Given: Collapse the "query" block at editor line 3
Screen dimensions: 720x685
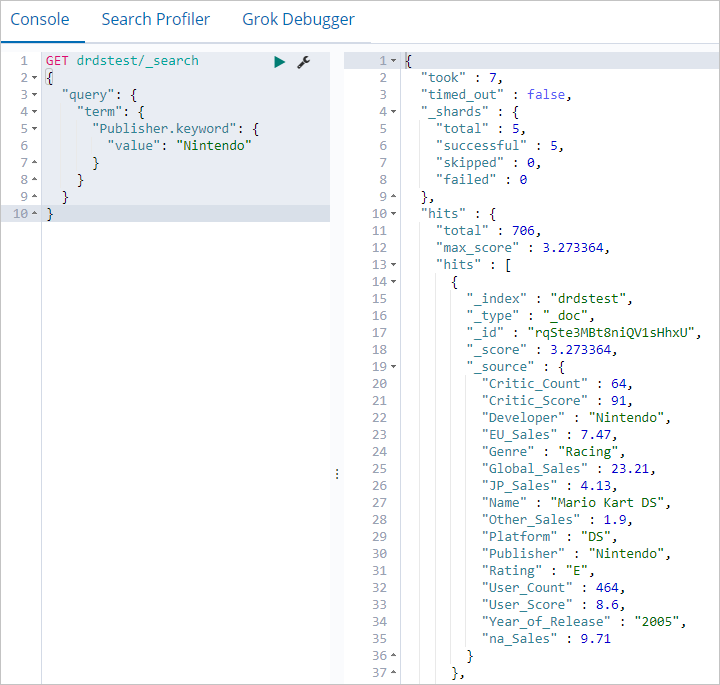Looking at the screenshot, I should [34, 95].
